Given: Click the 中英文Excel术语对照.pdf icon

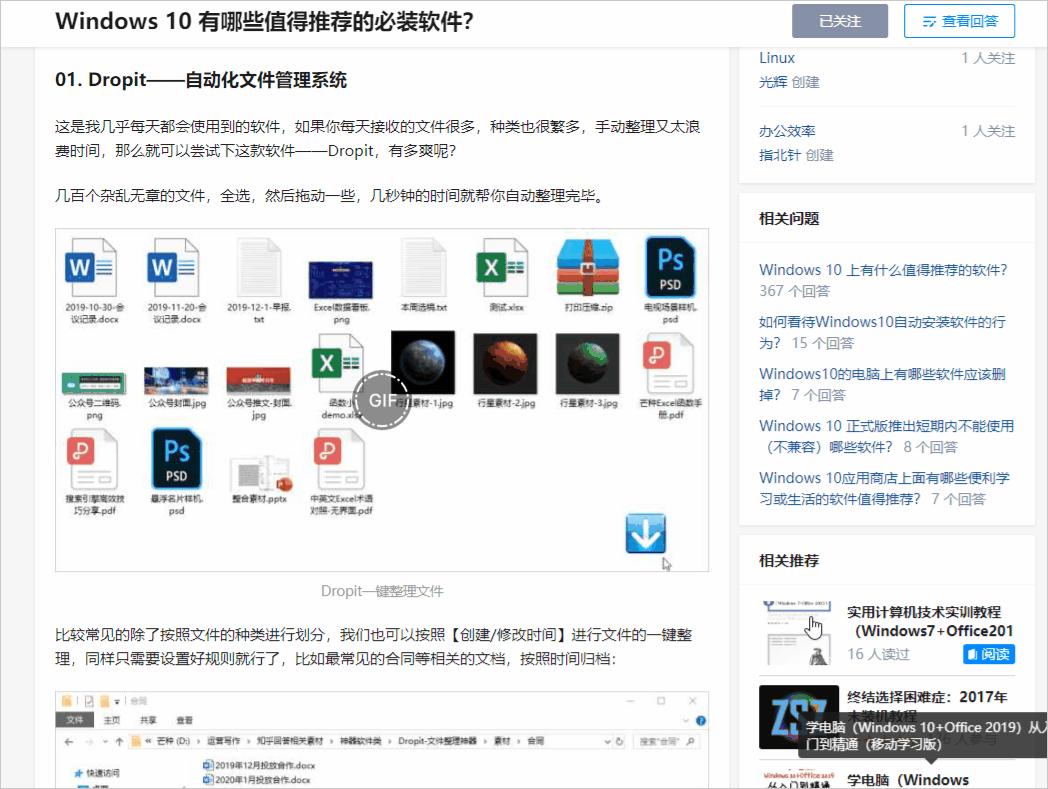Looking at the screenshot, I should click(339, 460).
